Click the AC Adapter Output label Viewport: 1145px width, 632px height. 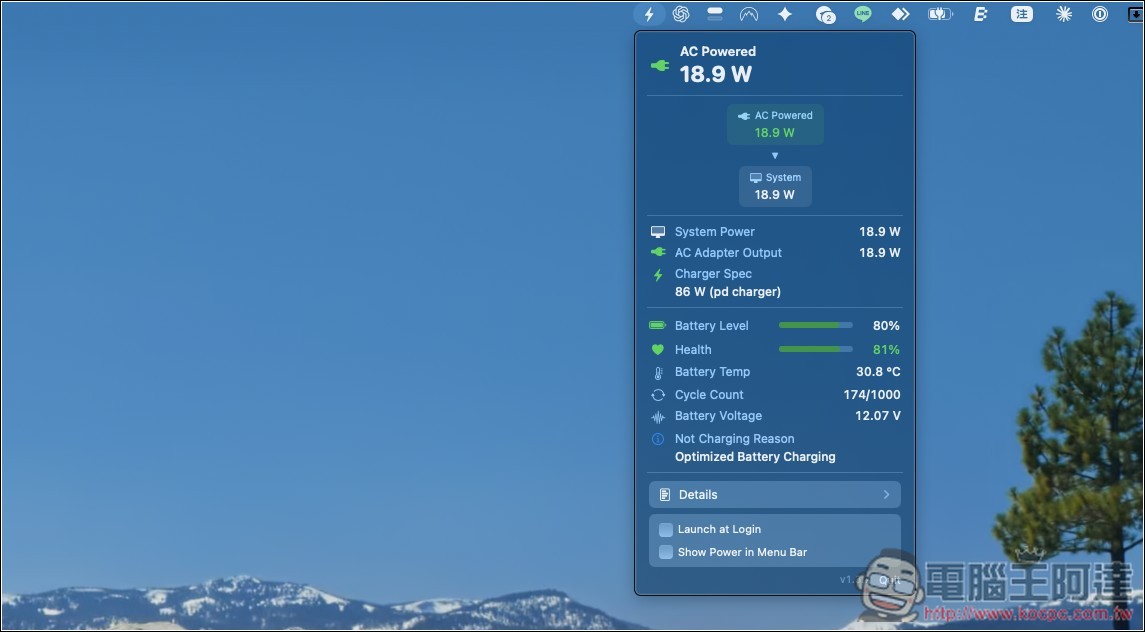tap(728, 253)
